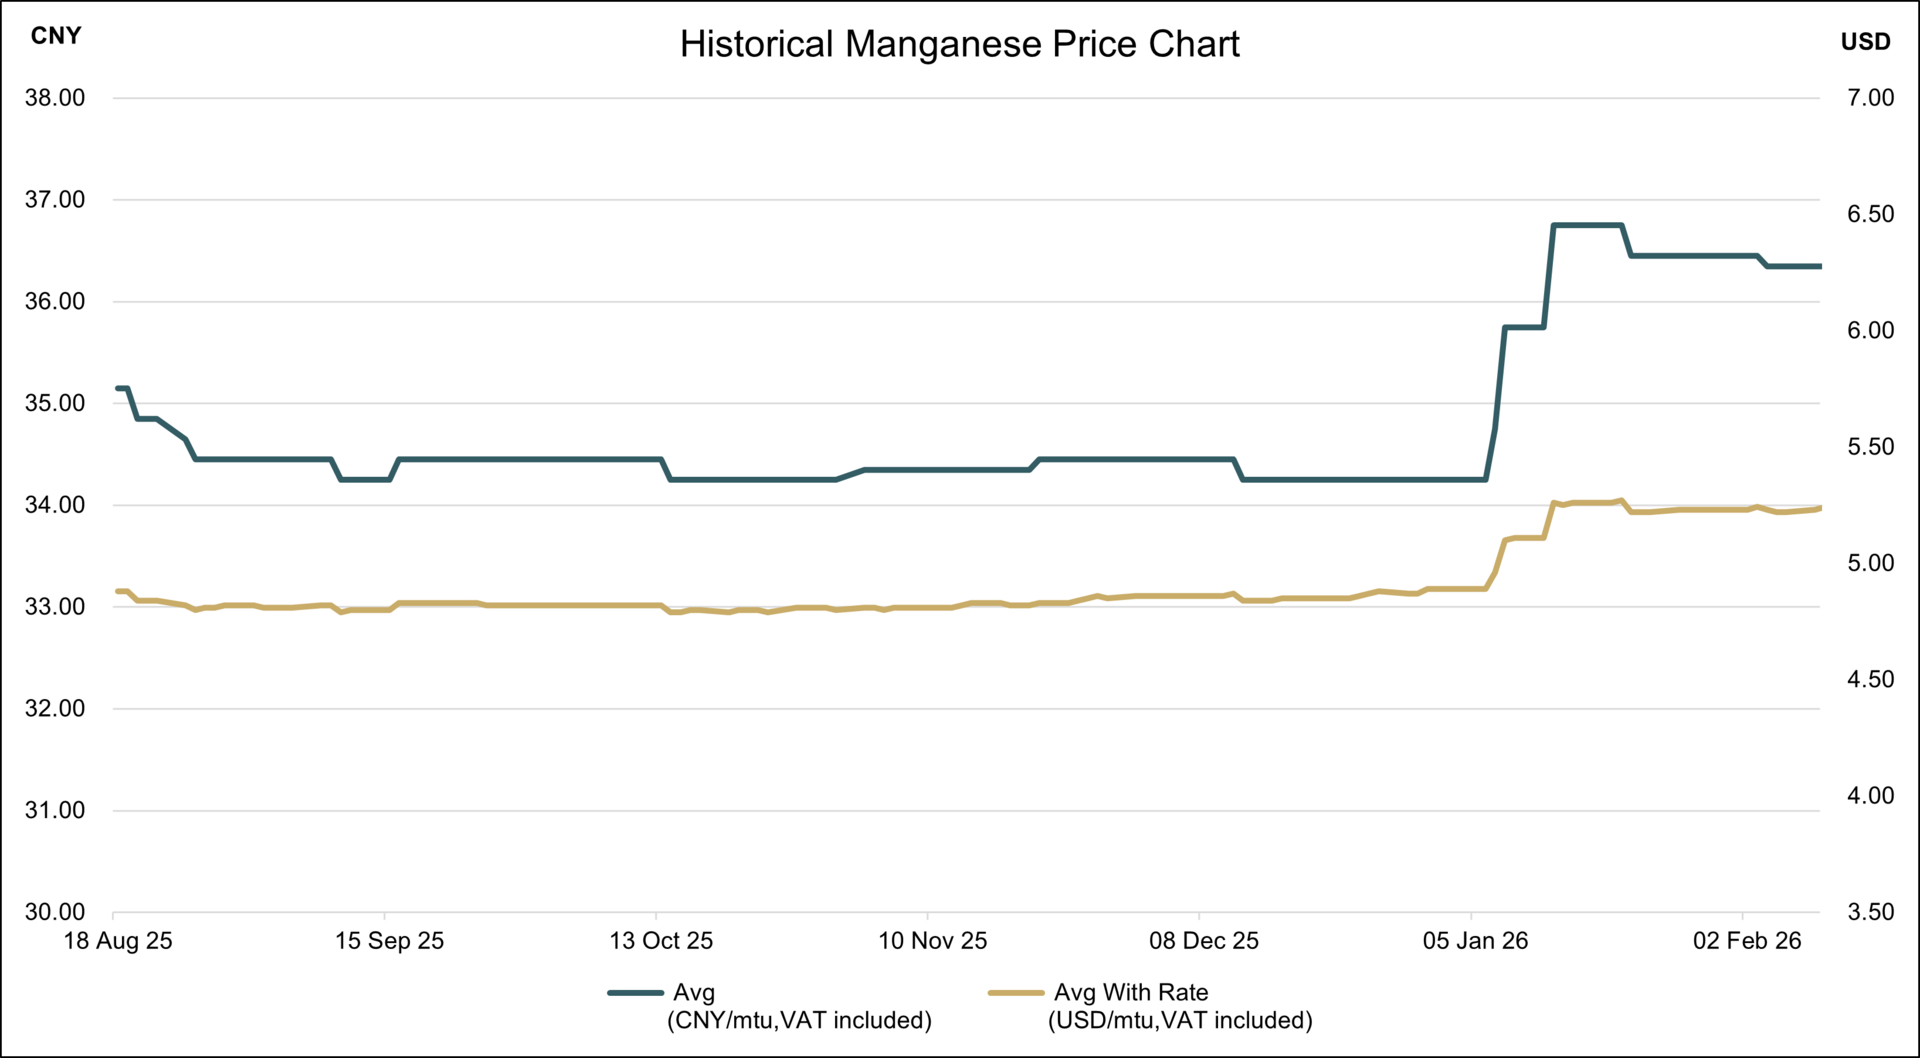Select the 05 Jan 26 date label

coord(1475,941)
